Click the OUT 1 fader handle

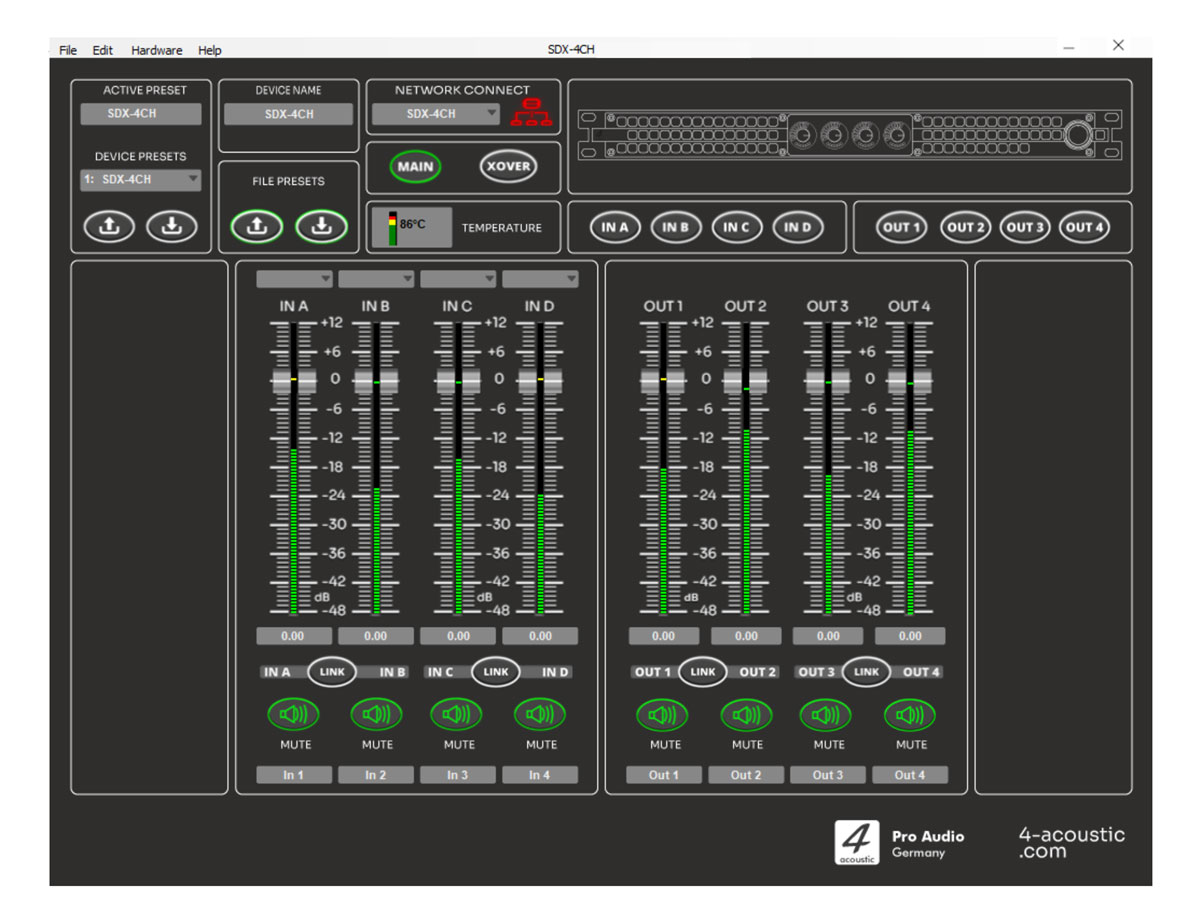pos(663,380)
